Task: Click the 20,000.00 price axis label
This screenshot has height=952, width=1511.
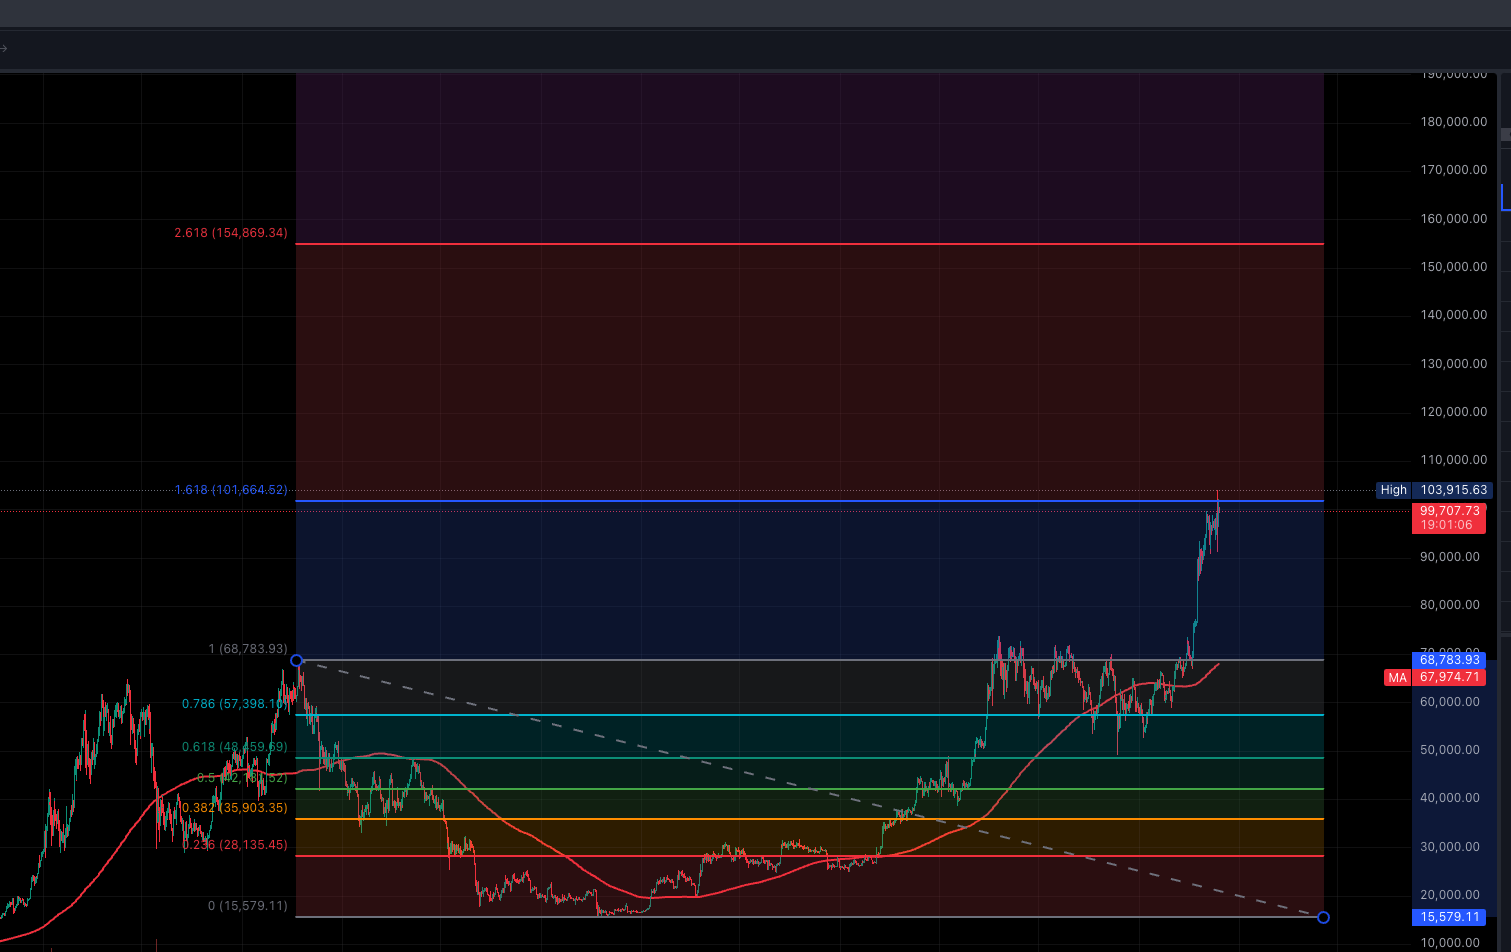Action: point(1450,895)
